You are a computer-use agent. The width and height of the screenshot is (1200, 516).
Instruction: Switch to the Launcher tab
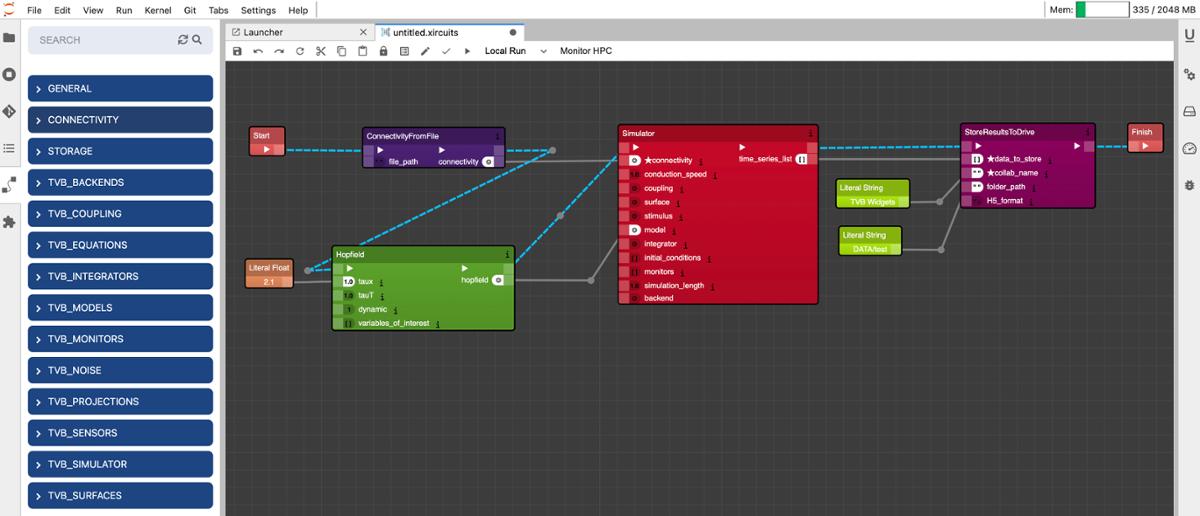tap(263, 32)
